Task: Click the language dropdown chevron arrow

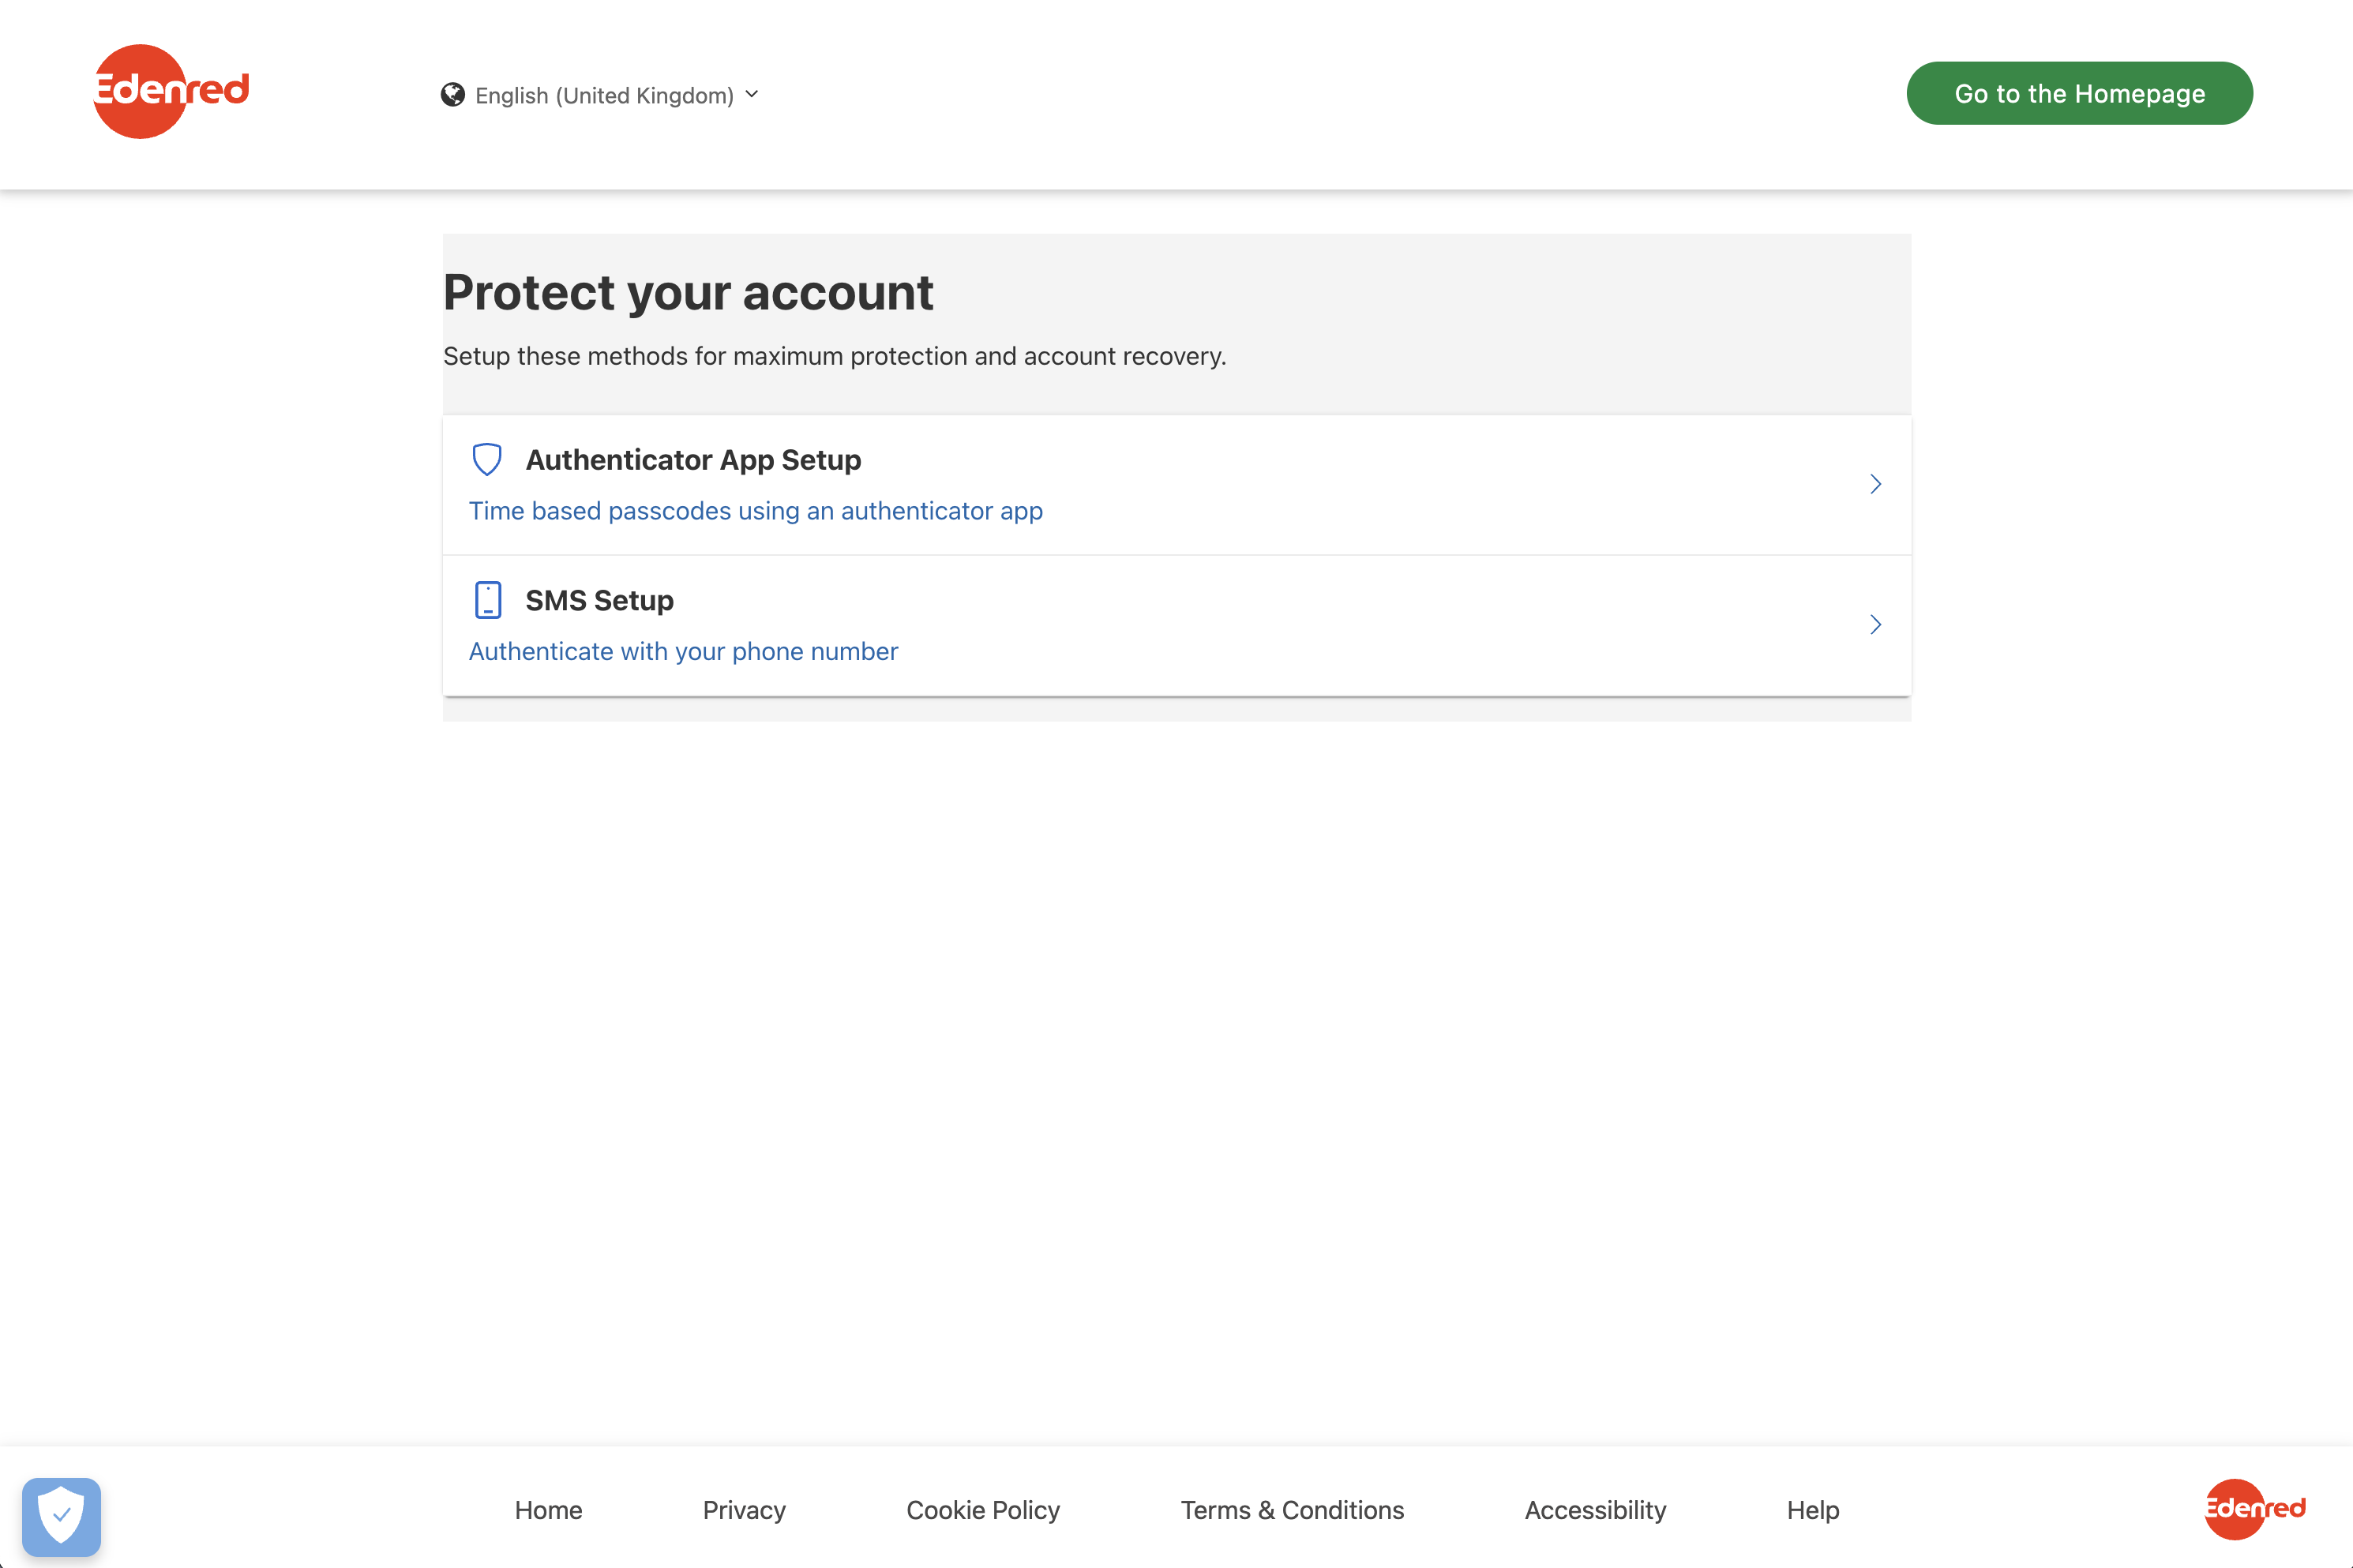Action: 752,94
